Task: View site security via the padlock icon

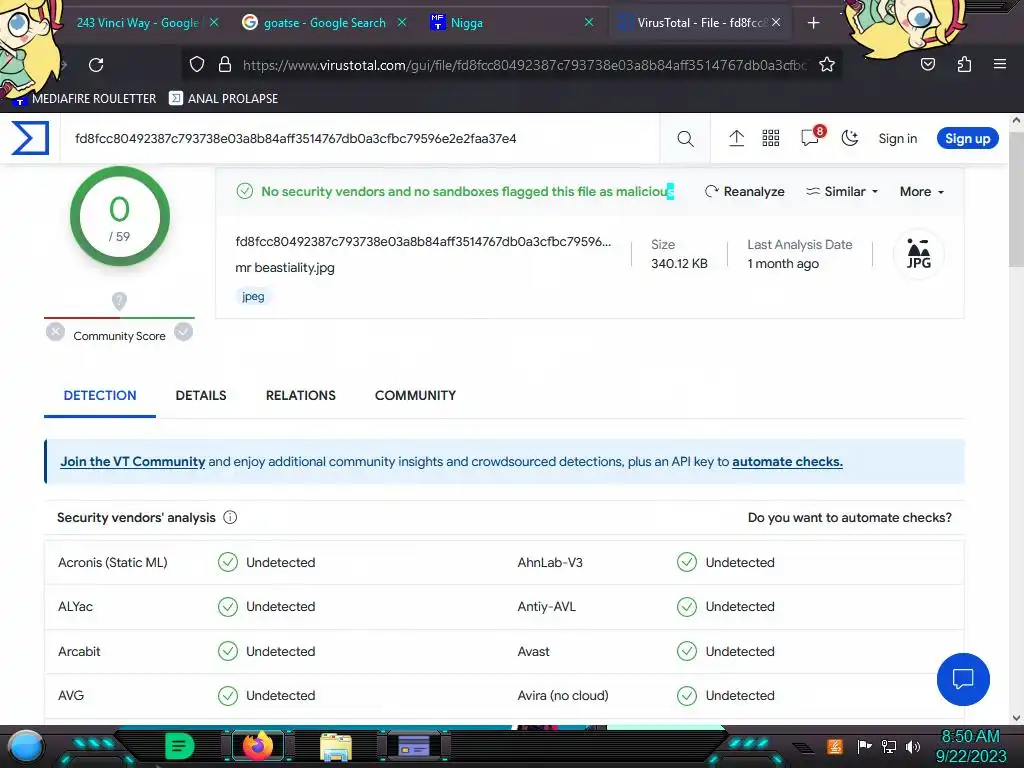Action: (225, 65)
